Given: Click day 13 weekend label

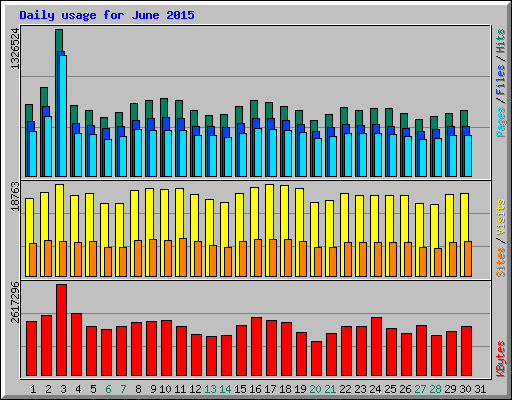Looking at the screenshot, I should 210,389.
